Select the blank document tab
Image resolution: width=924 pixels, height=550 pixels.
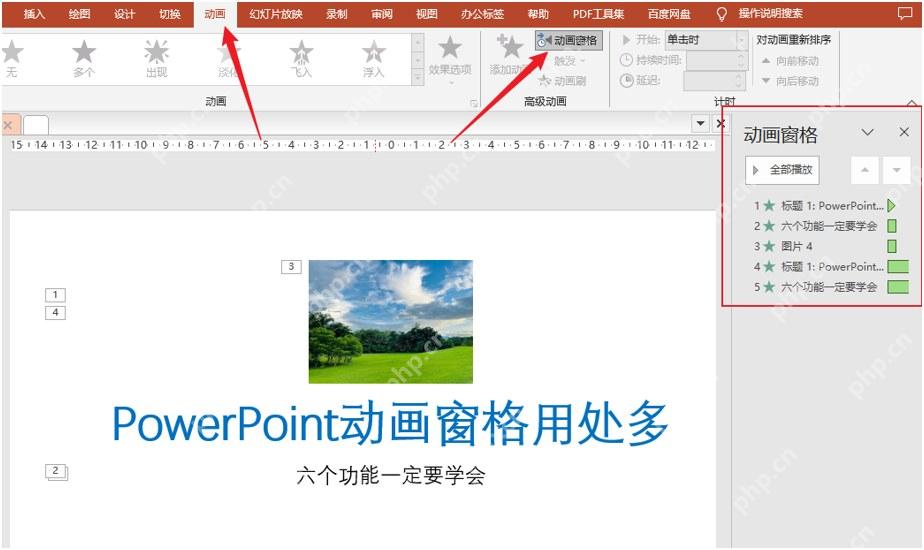click(x=36, y=124)
